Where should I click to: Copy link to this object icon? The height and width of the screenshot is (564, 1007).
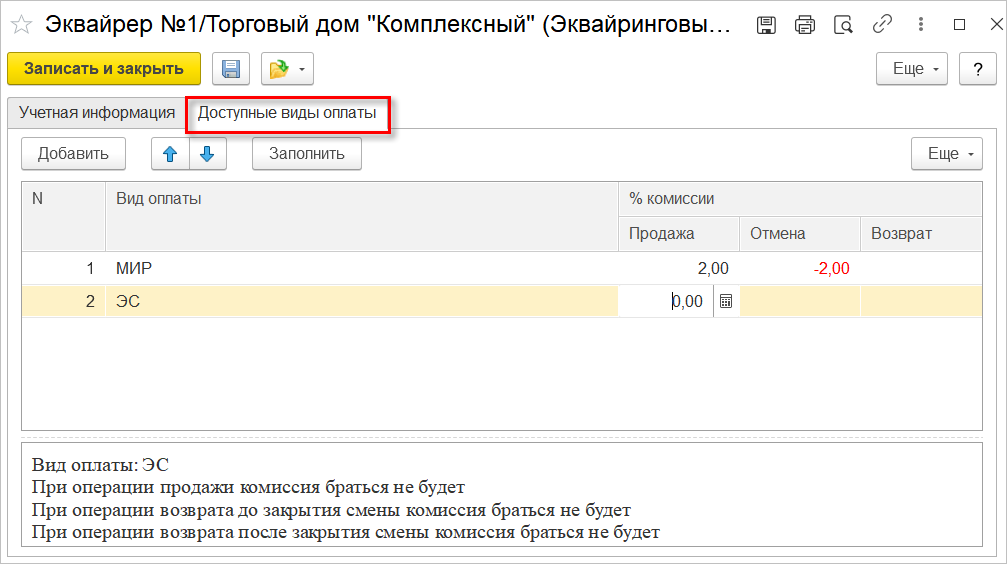[x=882, y=25]
